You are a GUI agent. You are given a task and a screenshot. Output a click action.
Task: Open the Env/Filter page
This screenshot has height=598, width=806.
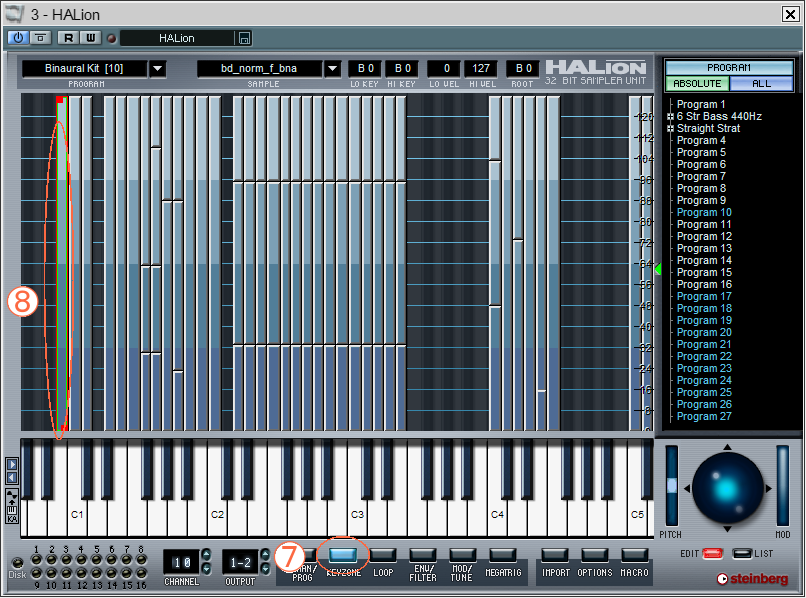click(423, 554)
